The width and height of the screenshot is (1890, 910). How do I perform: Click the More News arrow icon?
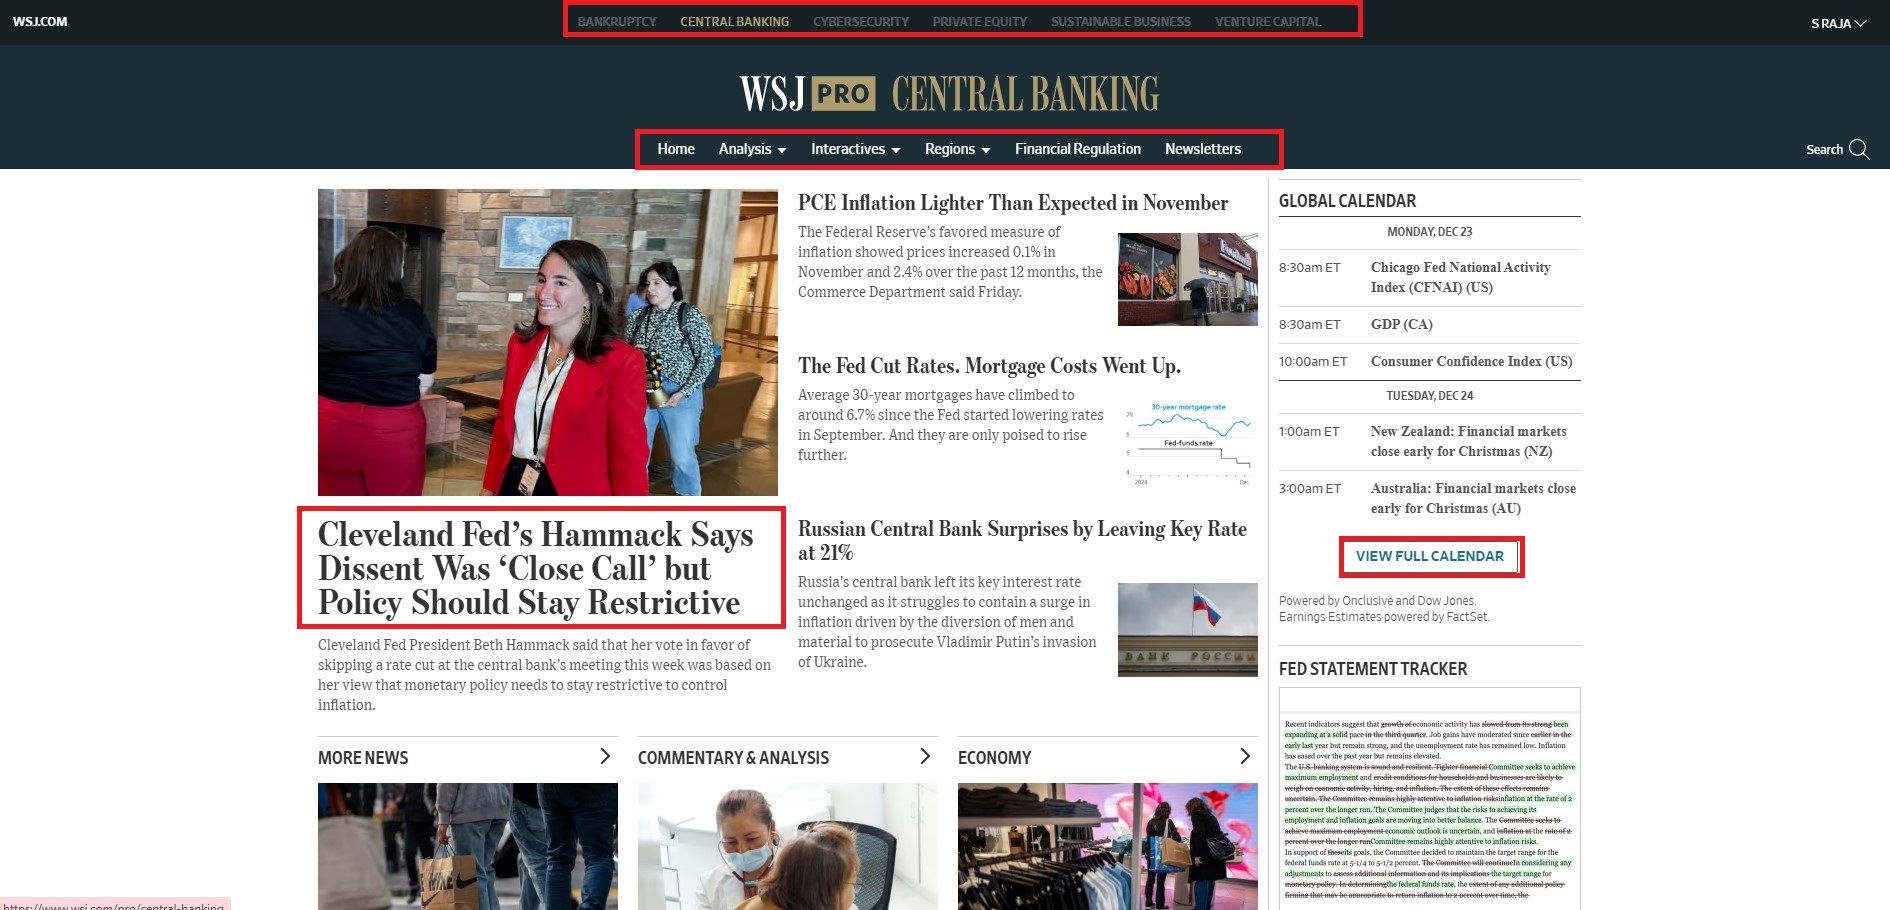604,756
